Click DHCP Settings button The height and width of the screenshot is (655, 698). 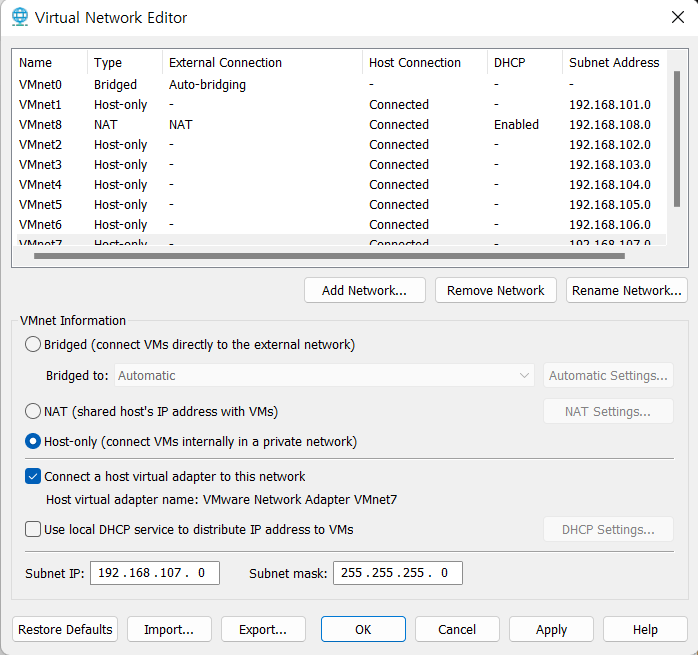608,529
